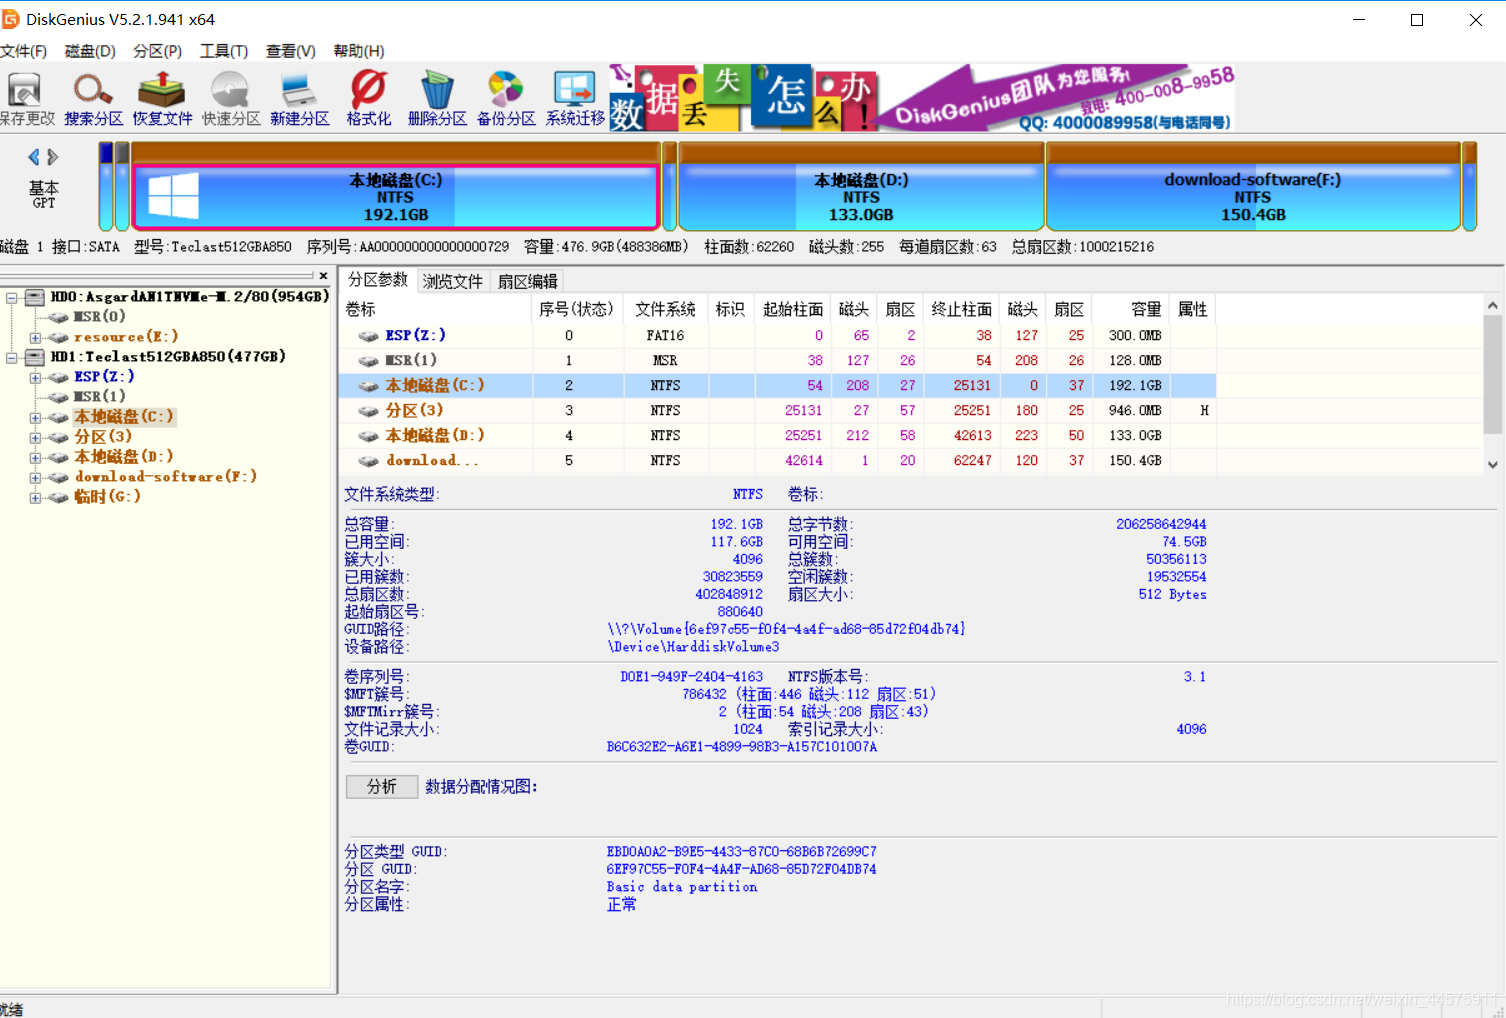Screen dimensions: 1506x1018
Task: Open the 工具(T) menu
Action: (x=223, y=51)
